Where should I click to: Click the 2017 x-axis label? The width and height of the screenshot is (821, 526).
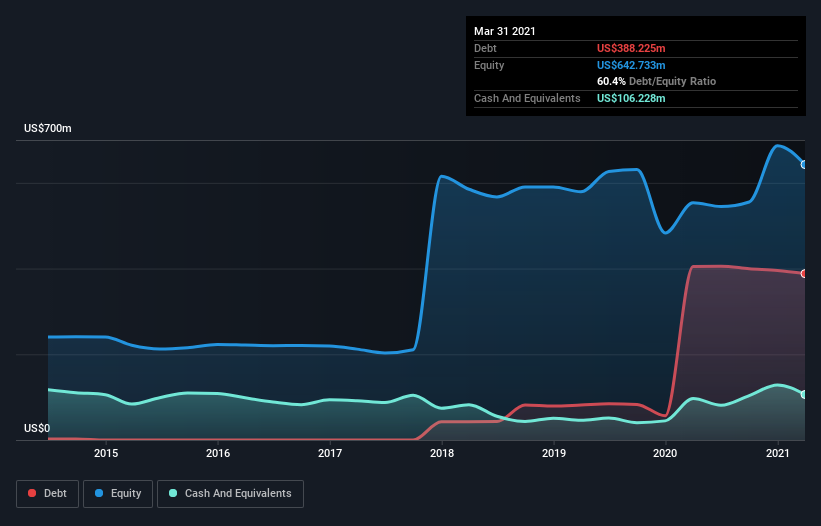(x=330, y=453)
